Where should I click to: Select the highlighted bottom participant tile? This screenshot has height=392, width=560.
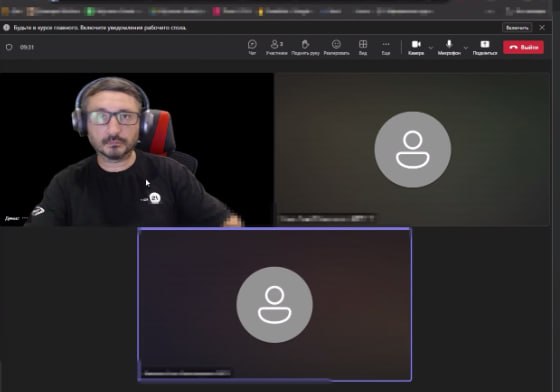tap(274, 305)
